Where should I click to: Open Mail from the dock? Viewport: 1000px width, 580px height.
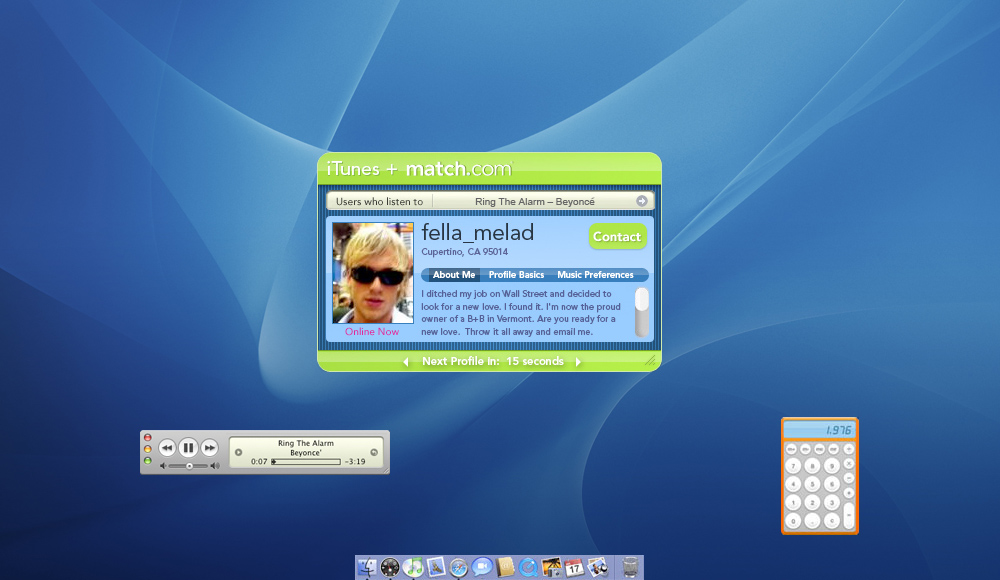click(x=436, y=567)
